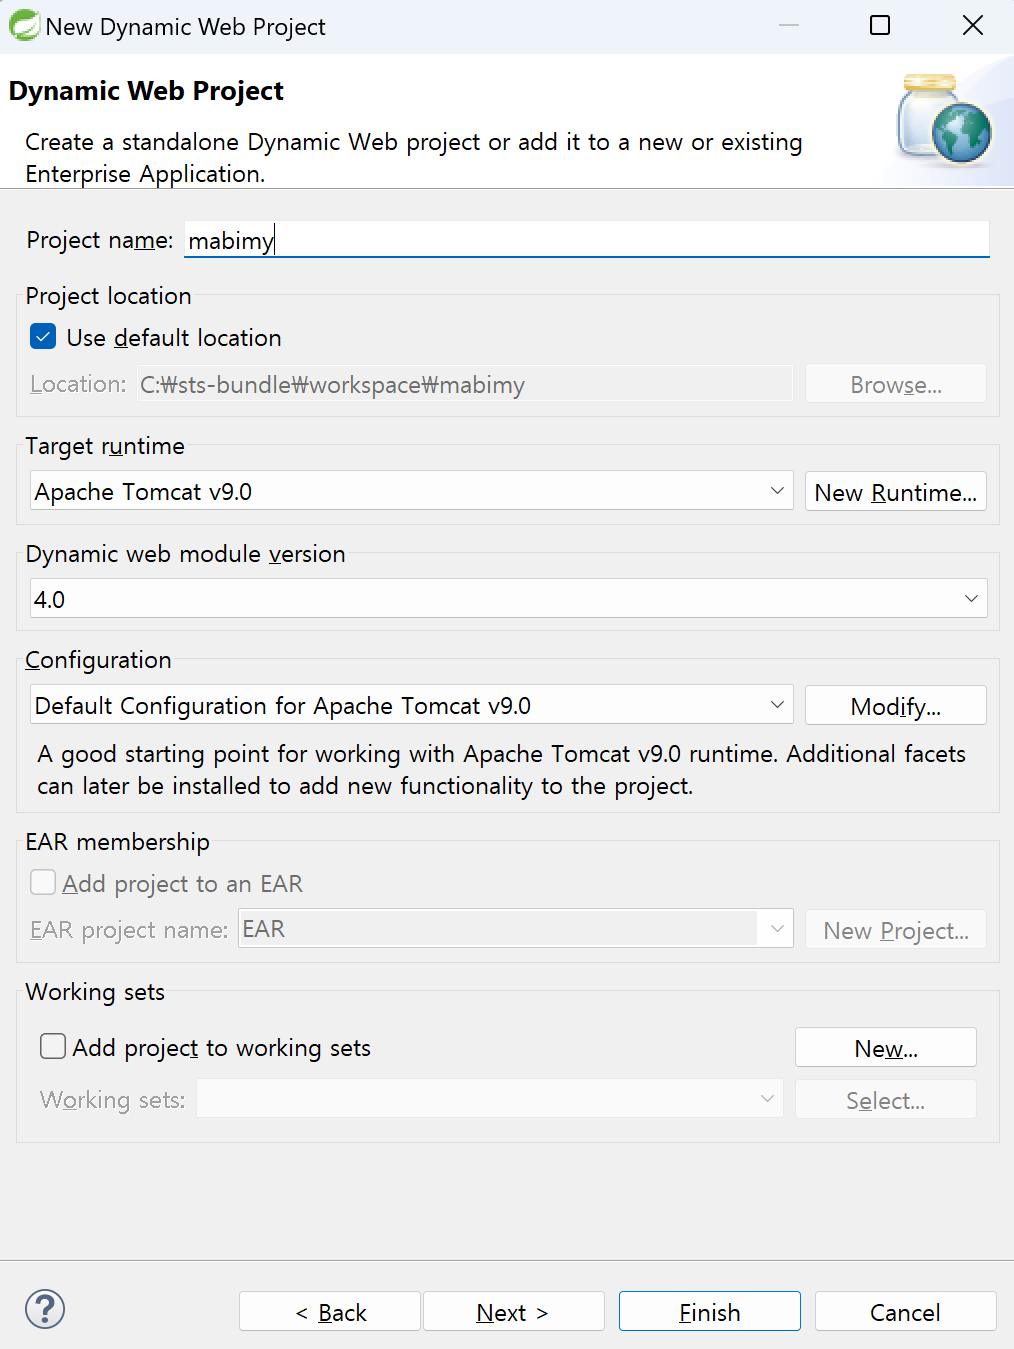The height and width of the screenshot is (1349, 1014).
Task: Click the Dynamic Web Project heading
Action: pos(146,91)
